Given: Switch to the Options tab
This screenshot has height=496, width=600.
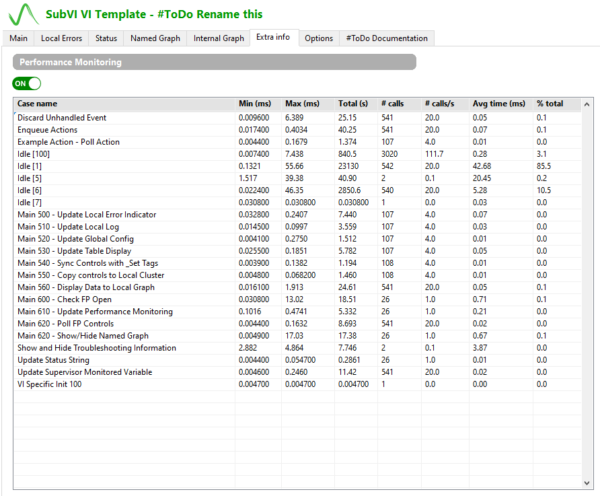Looking at the screenshot, I should point(319,38).
